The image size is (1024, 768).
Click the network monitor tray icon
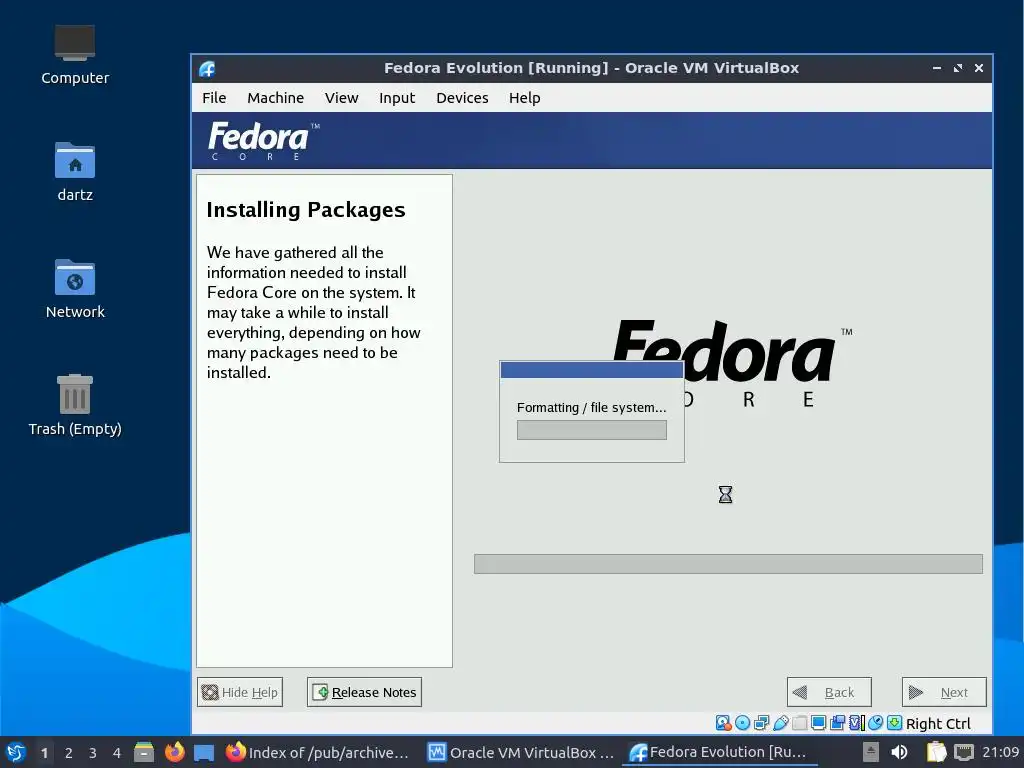(x=963, y=752)
